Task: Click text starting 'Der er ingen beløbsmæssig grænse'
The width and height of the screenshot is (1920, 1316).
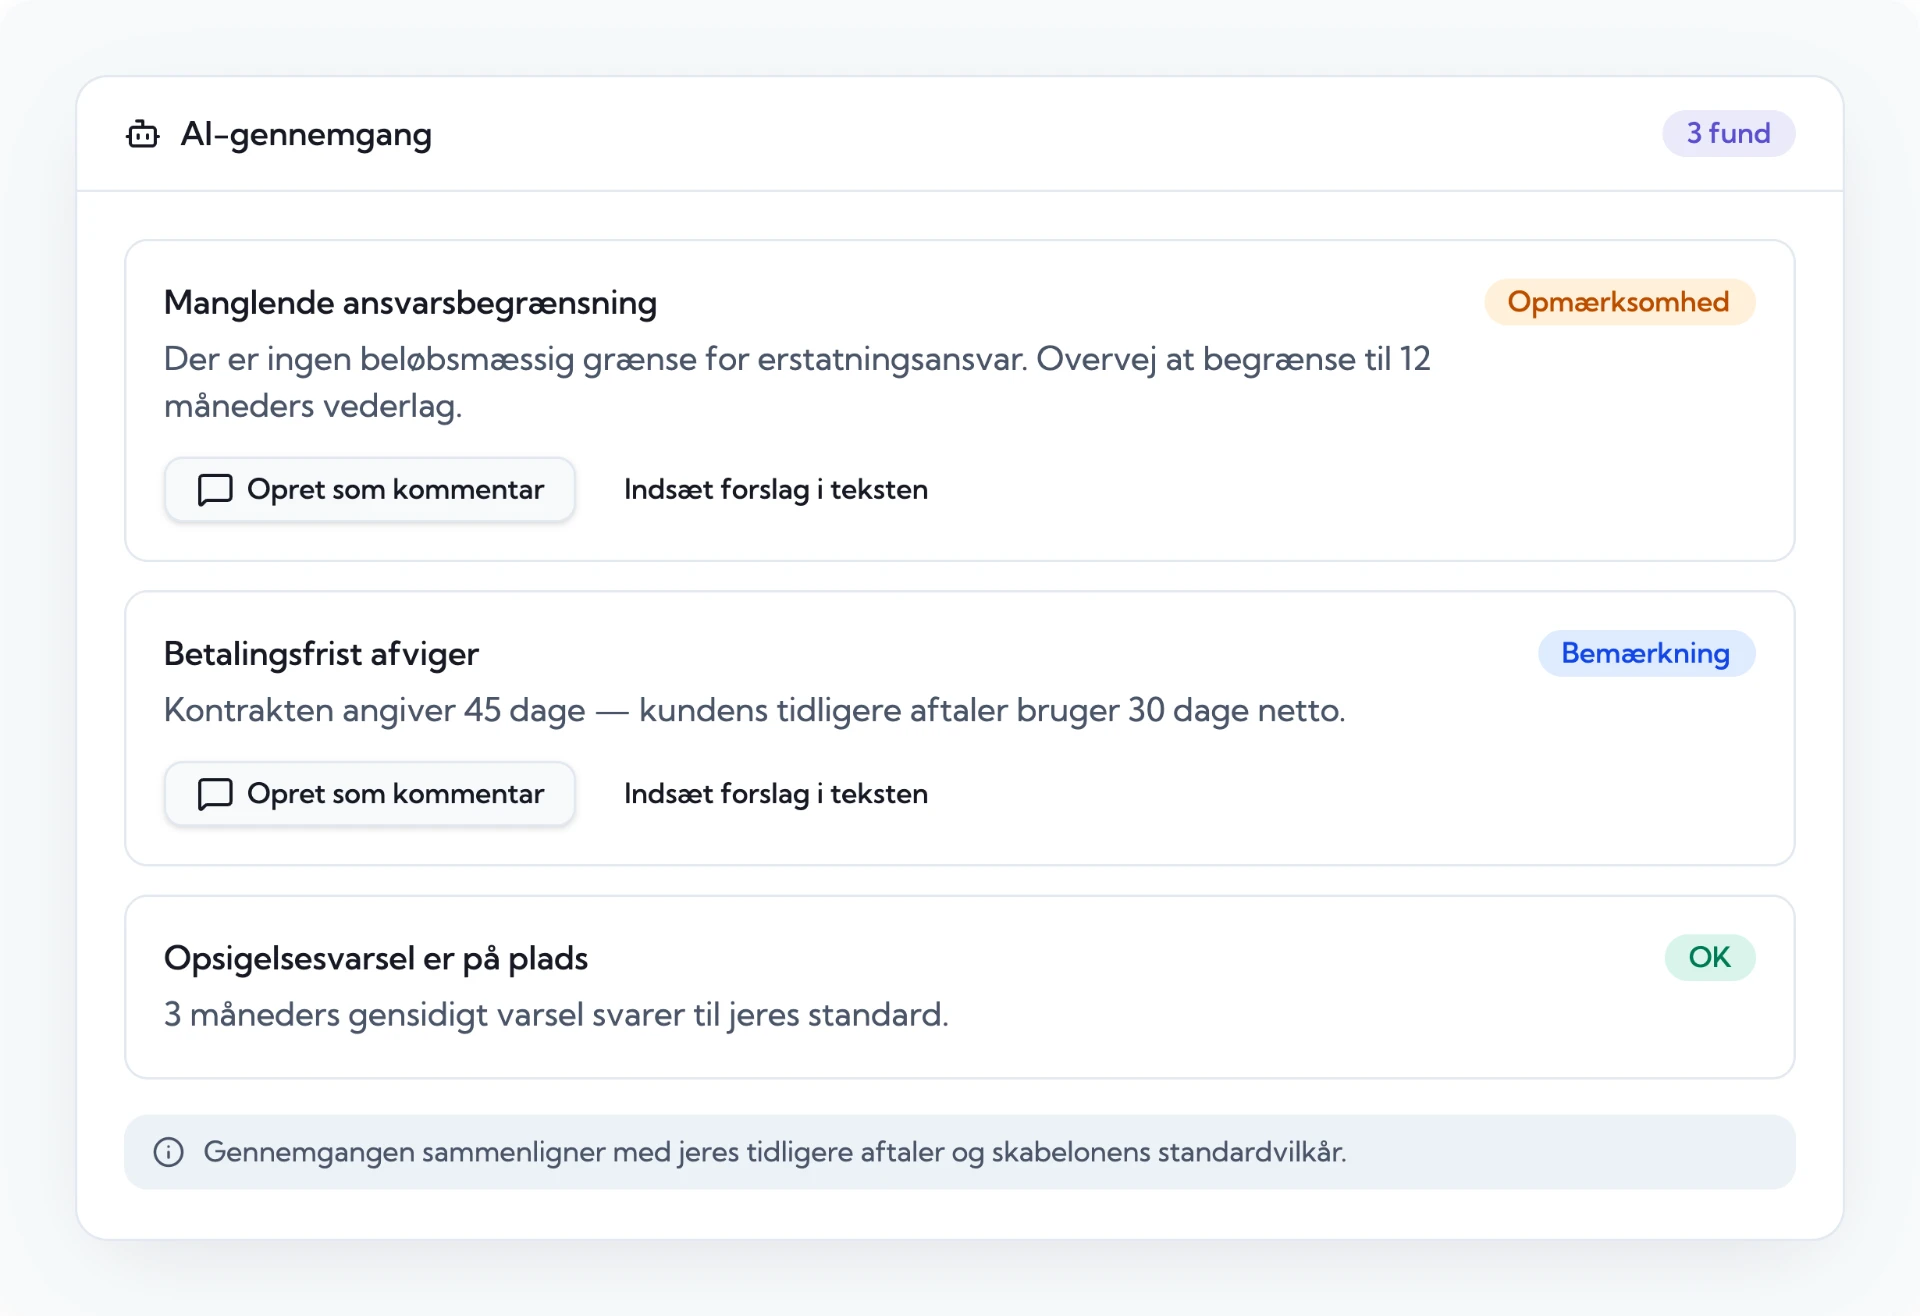Action: (797, 382)
